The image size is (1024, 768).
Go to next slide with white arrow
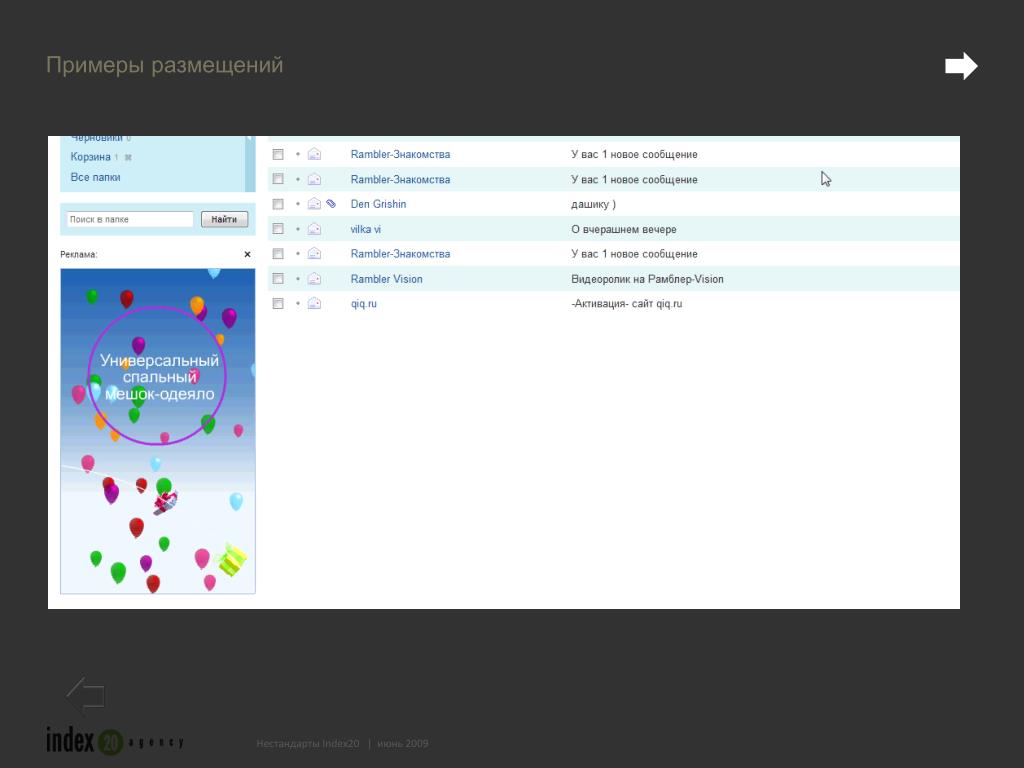(x=961, y=66)
